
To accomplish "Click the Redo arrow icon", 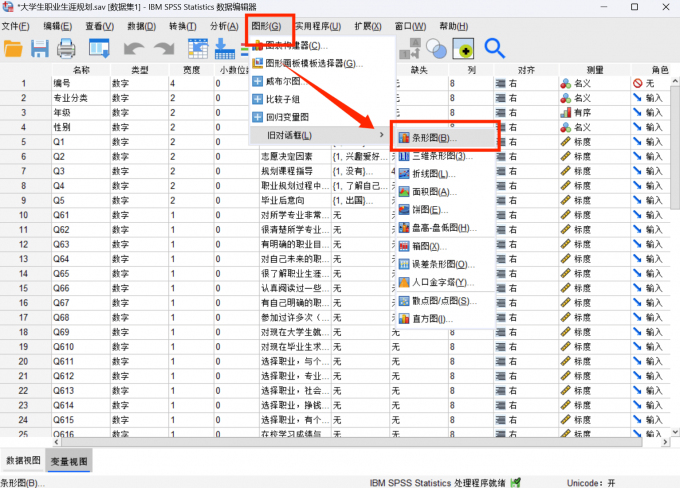I will pyautogui.click(x=164, y=49).
